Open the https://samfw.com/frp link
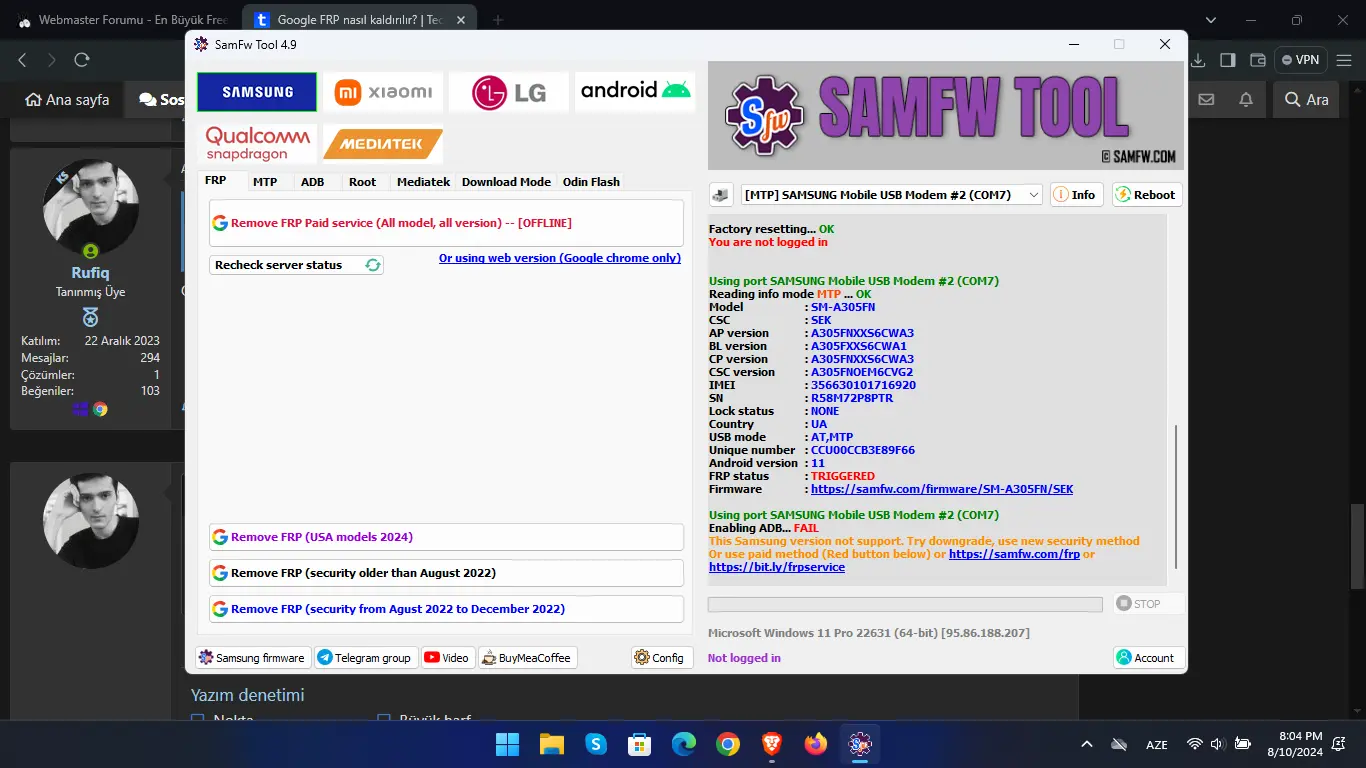1366x768 pixels. click(1014, 554)
